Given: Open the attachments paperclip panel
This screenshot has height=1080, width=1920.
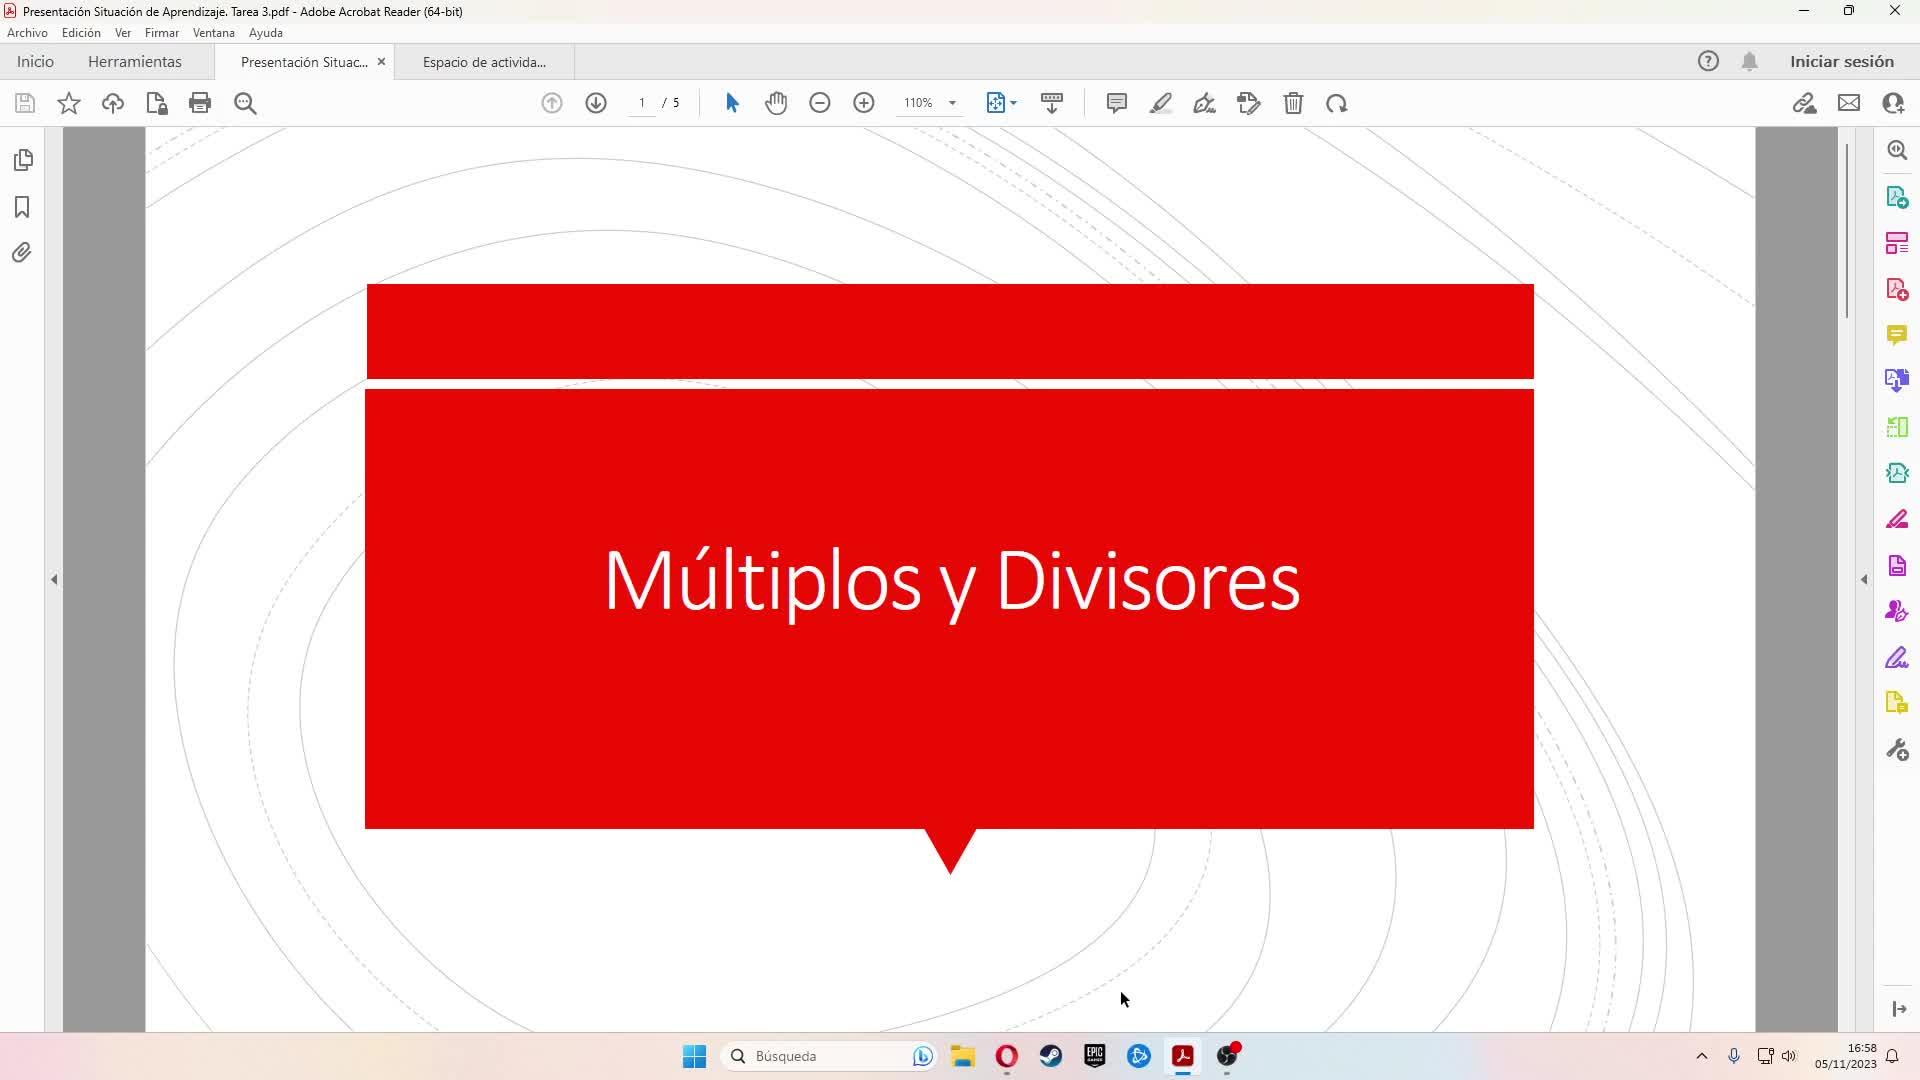Looking at the screenshot, I should coord(22,253).
